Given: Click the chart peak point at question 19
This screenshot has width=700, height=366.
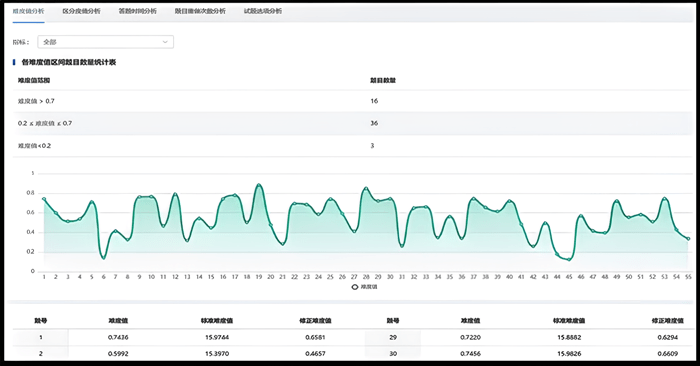Looking at the screenshot, I should 258,184.
